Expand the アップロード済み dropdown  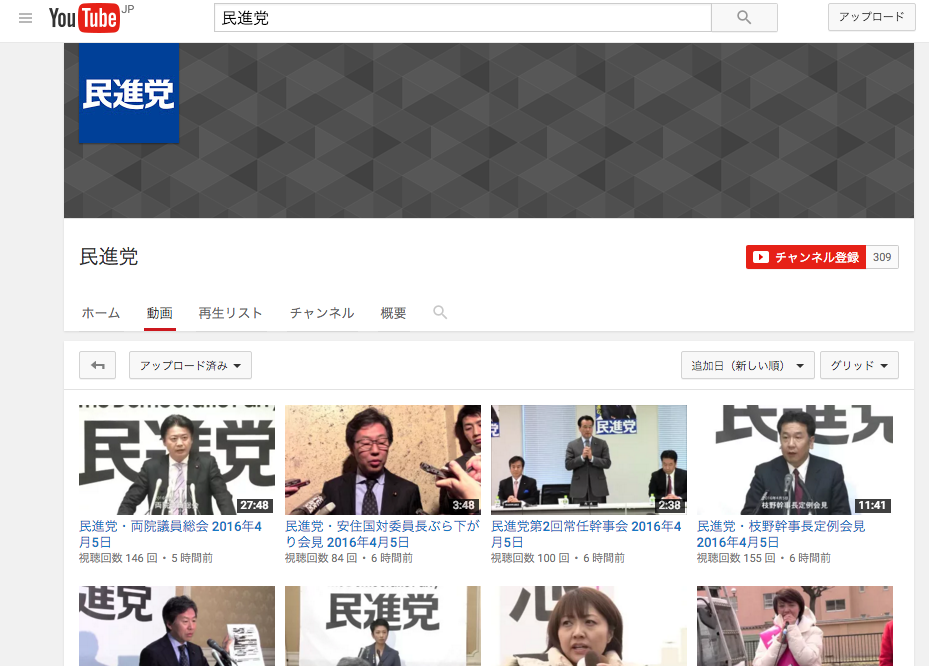[190, 366]
